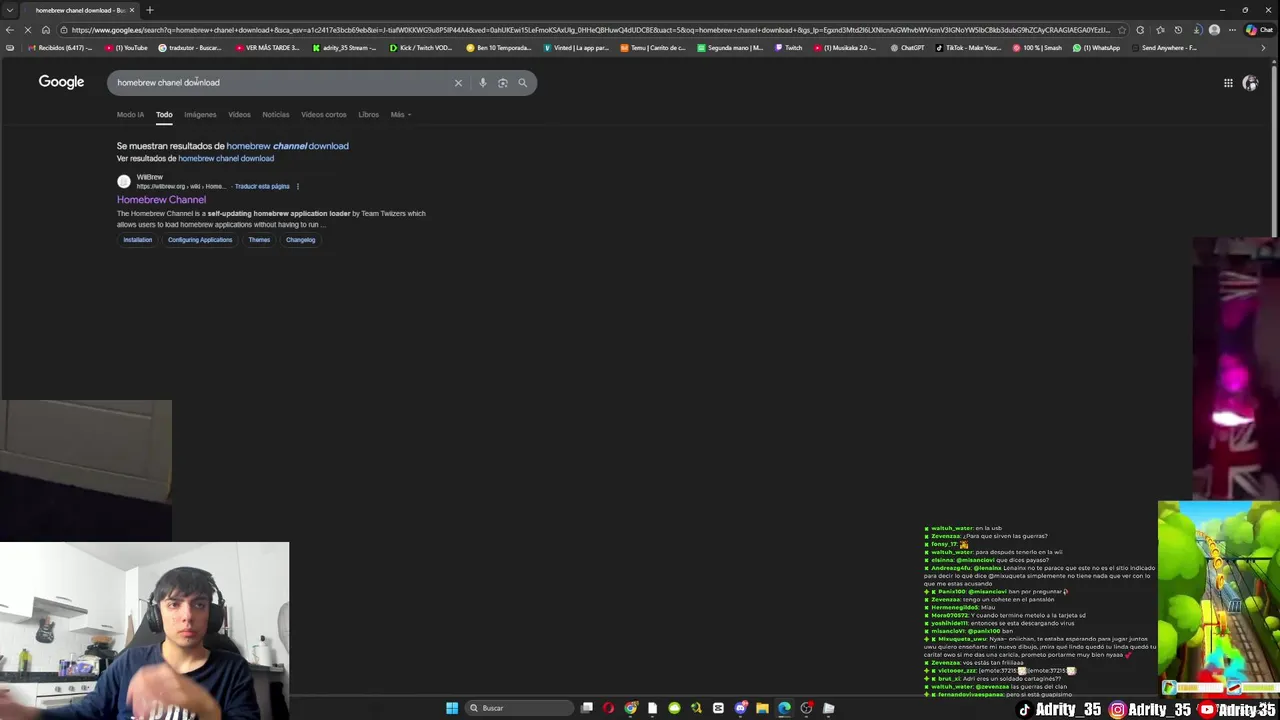Open the Themes sitelink
Screen dimensions: 1280x720
[x=259, y=240]
